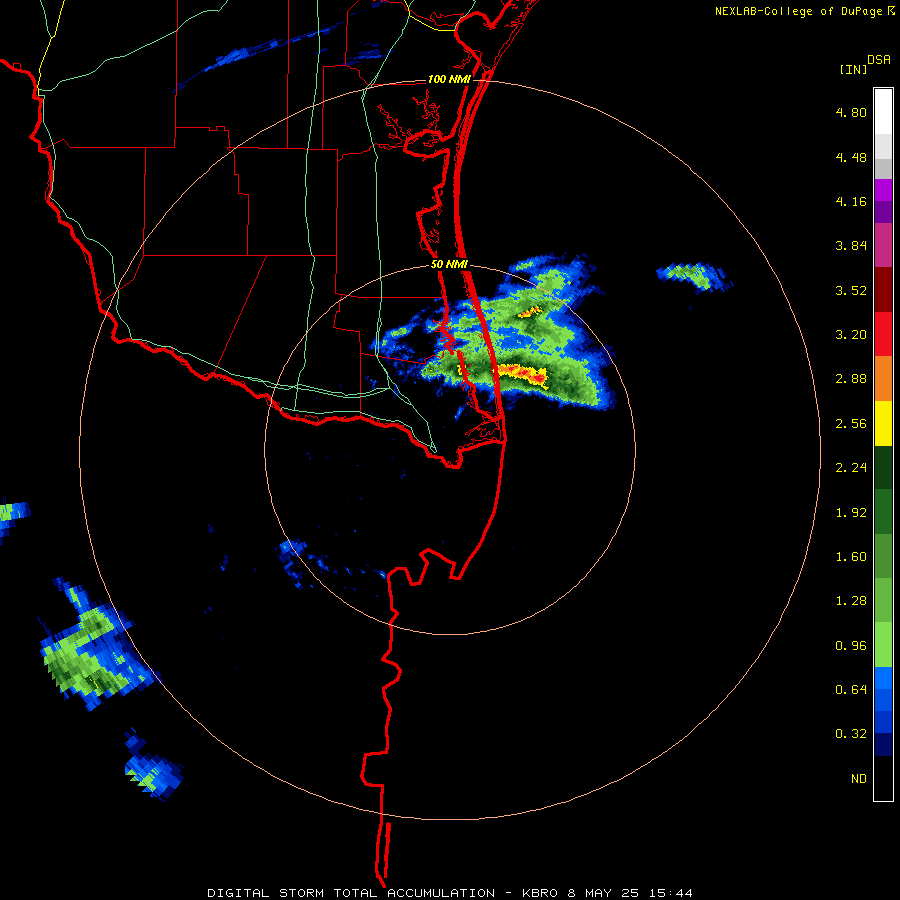Pick the white swatch topping the legend
Screen dimensions: 900x900
[883, 112]
